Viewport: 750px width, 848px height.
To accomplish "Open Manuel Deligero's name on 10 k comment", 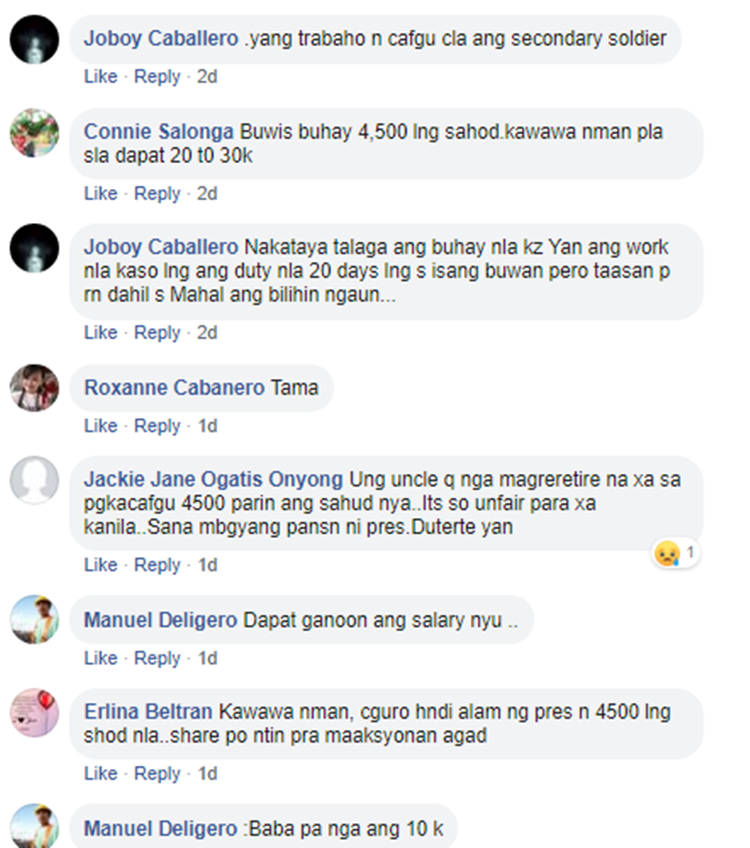I will tap(161, 829).
